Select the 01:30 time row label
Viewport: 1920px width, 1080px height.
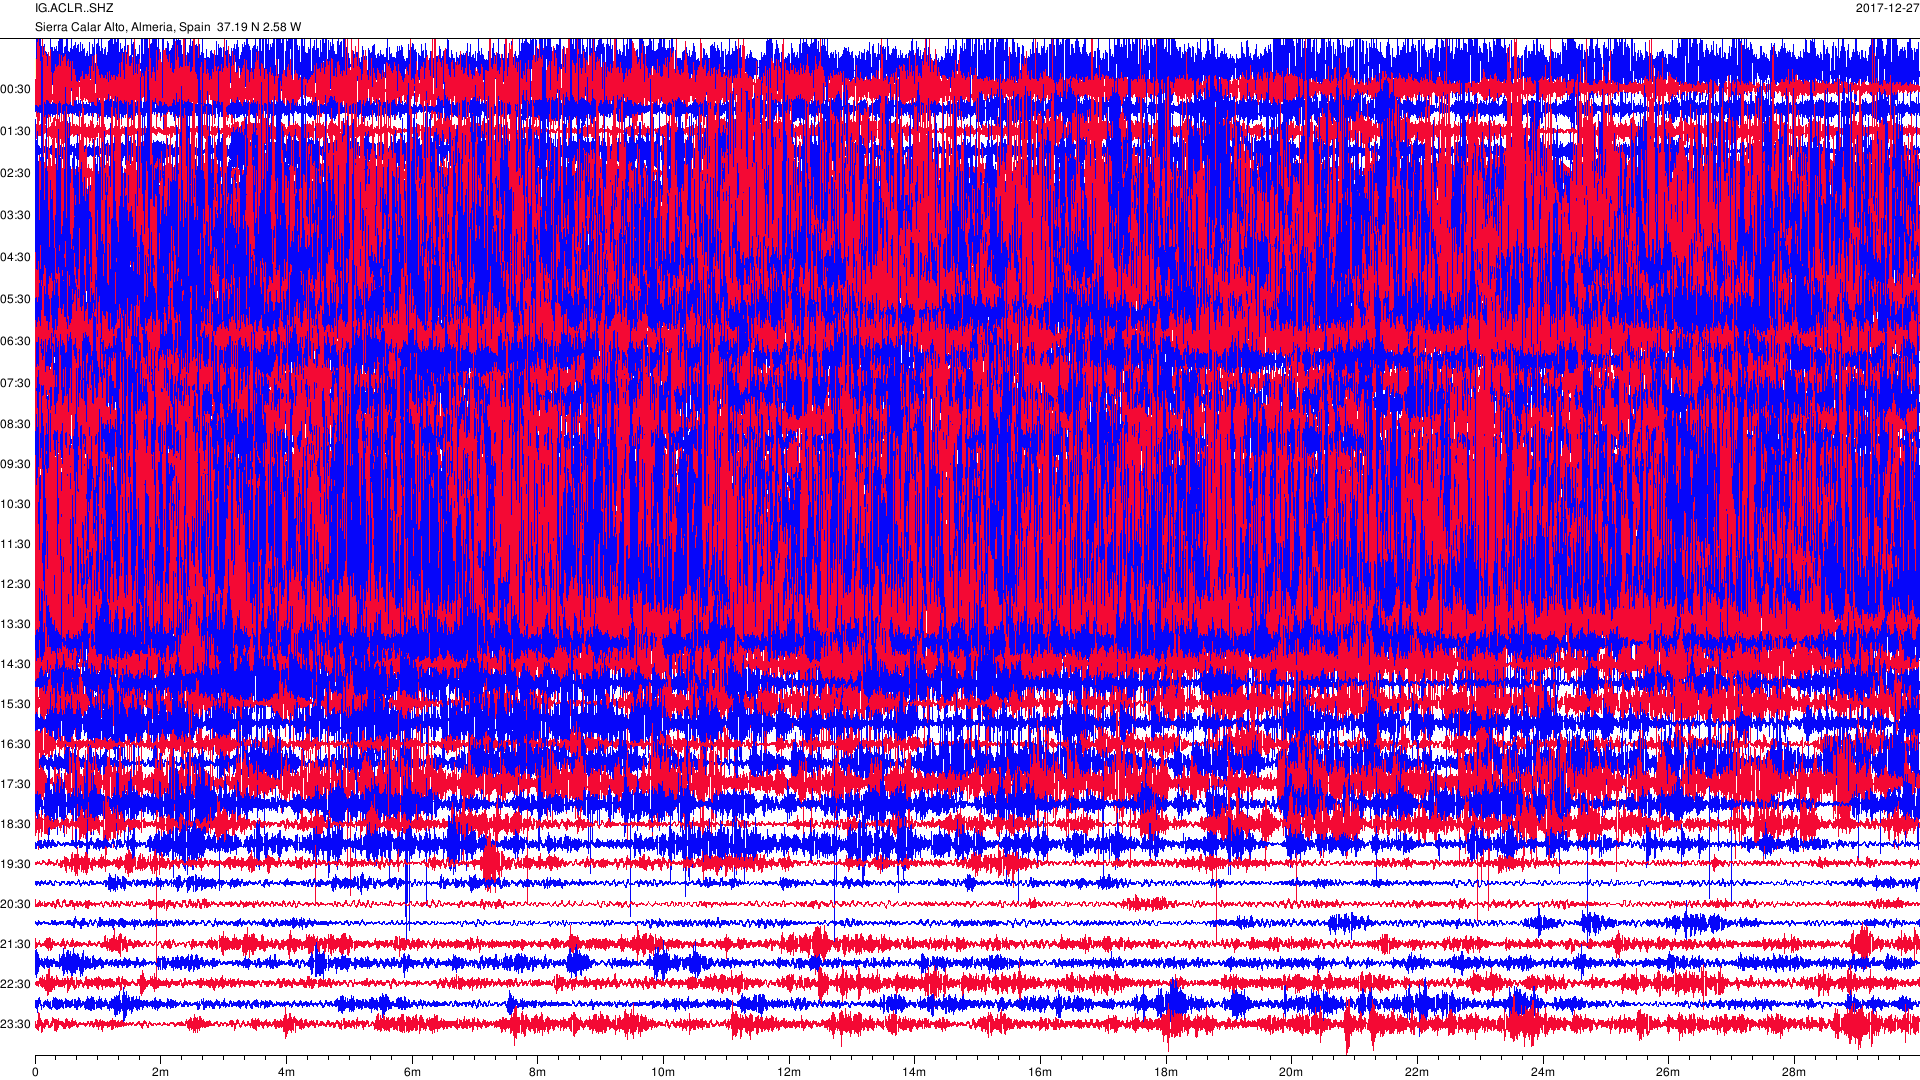click(x=16, y=132)
